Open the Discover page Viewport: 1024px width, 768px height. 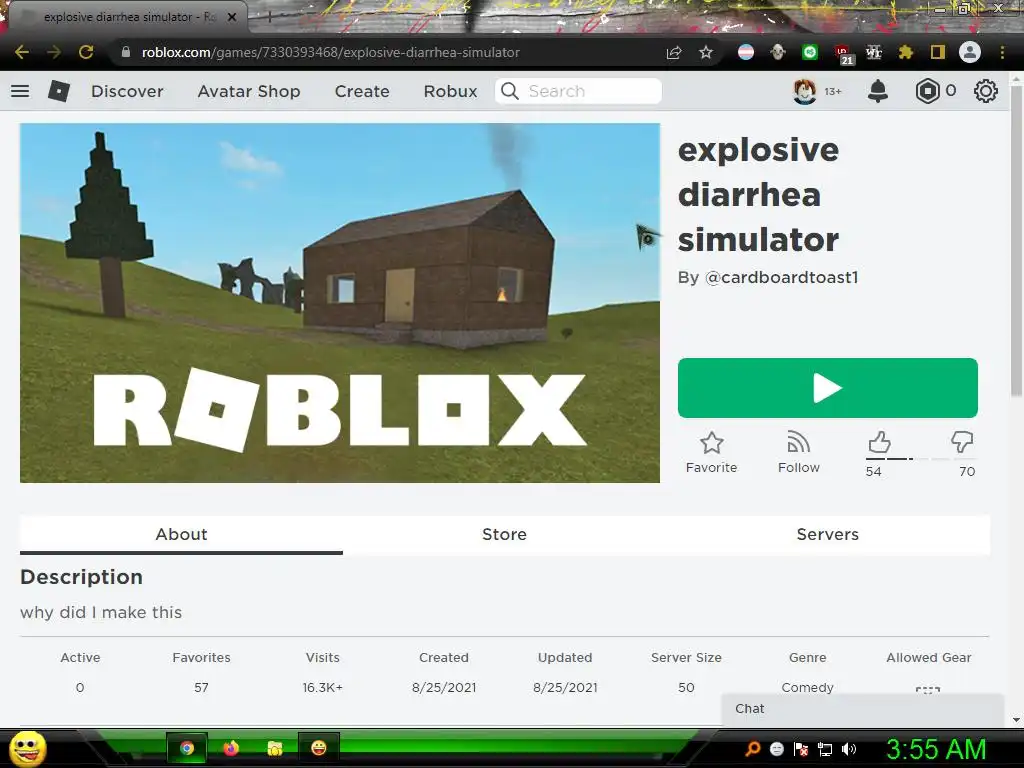[127, 91]
